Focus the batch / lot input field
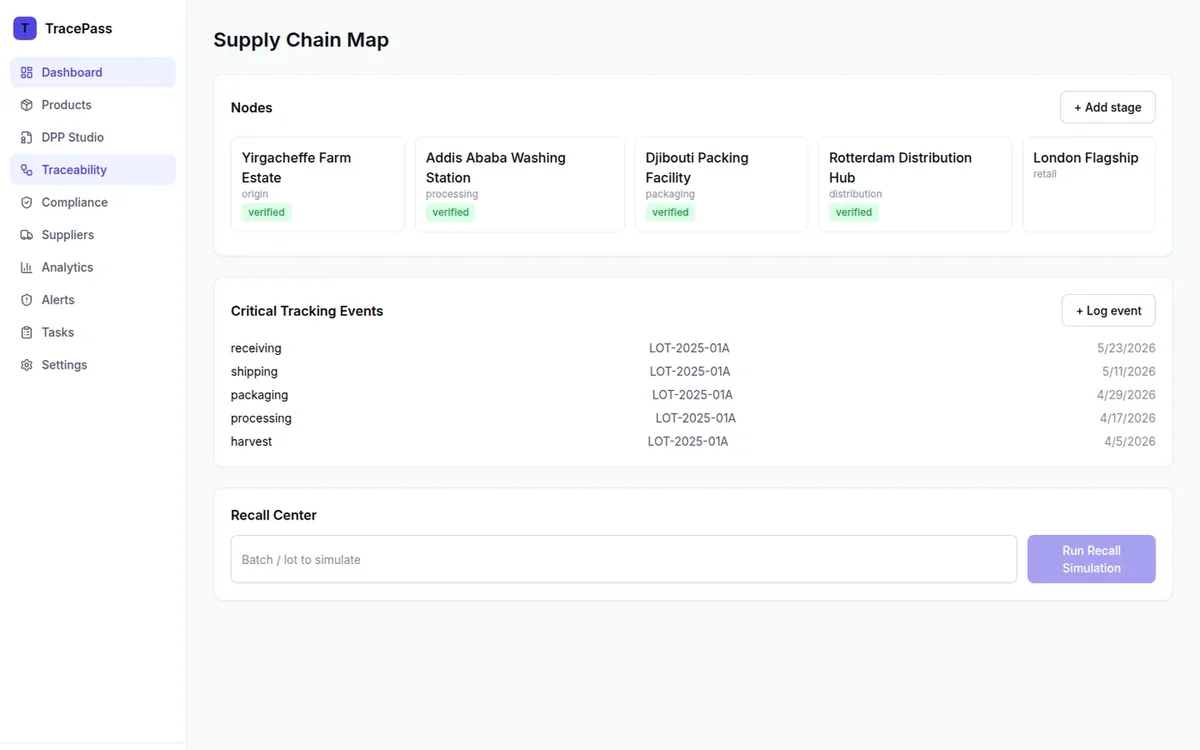Image resolution: width=1200 pixels, height=750 pixels. pos(624,559)
